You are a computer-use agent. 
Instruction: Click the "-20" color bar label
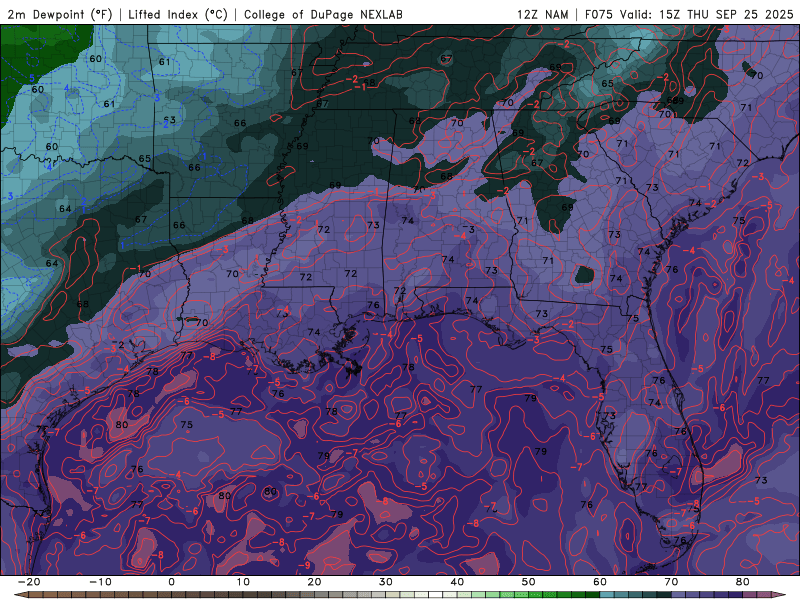point(29,582)
